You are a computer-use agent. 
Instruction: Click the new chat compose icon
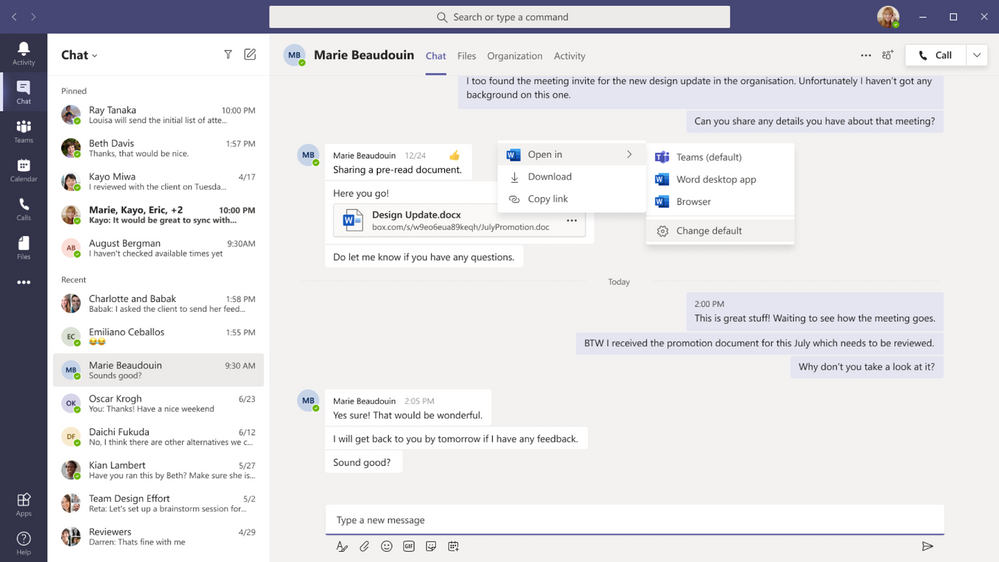[250, 55]
